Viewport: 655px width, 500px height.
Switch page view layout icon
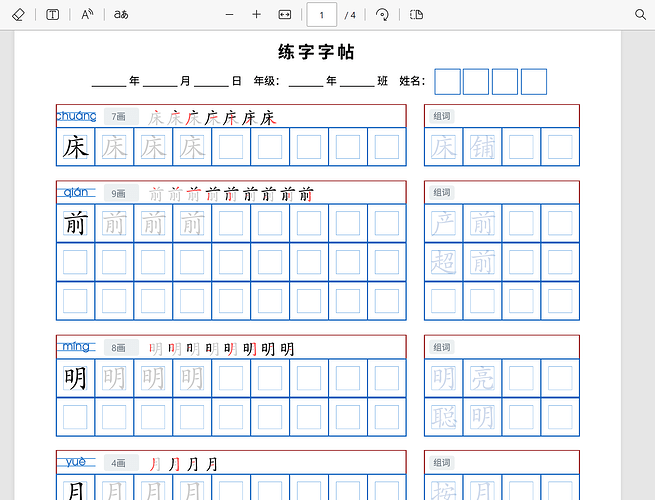click(x=416, y=15)
